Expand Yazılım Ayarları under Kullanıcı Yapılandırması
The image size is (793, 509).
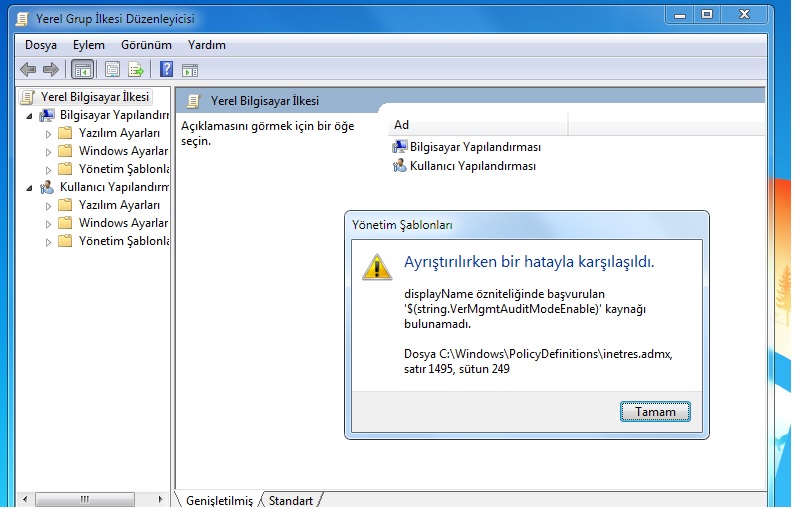click(x=48, y=206)
